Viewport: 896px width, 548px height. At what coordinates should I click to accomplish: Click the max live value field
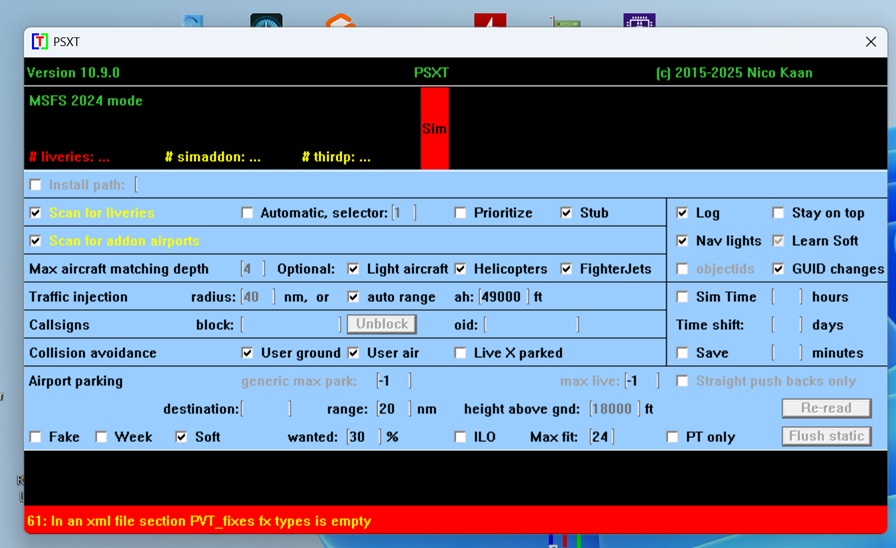642,381
